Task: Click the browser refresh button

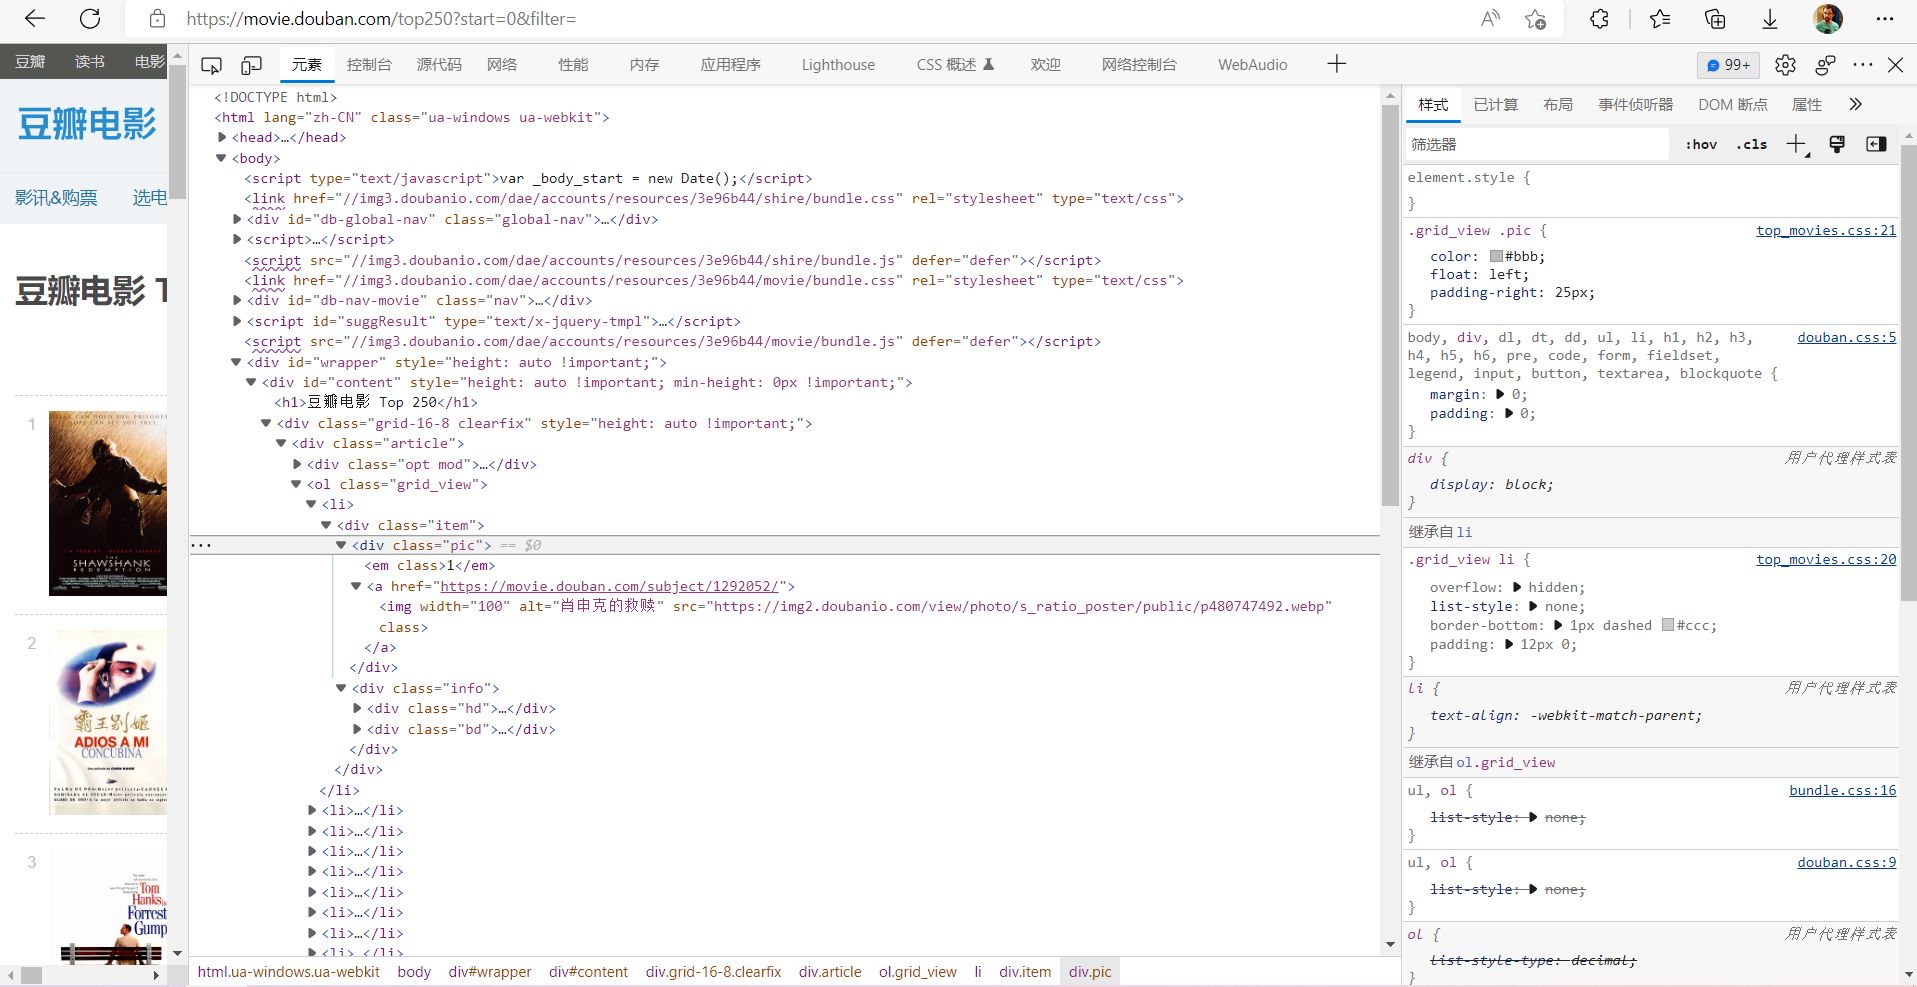Action: tap(90, 19)
